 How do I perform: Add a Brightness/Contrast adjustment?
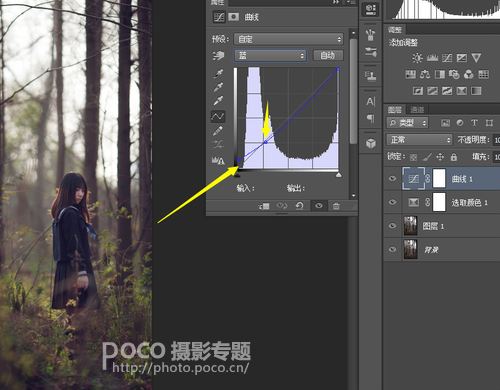[417, 58]
